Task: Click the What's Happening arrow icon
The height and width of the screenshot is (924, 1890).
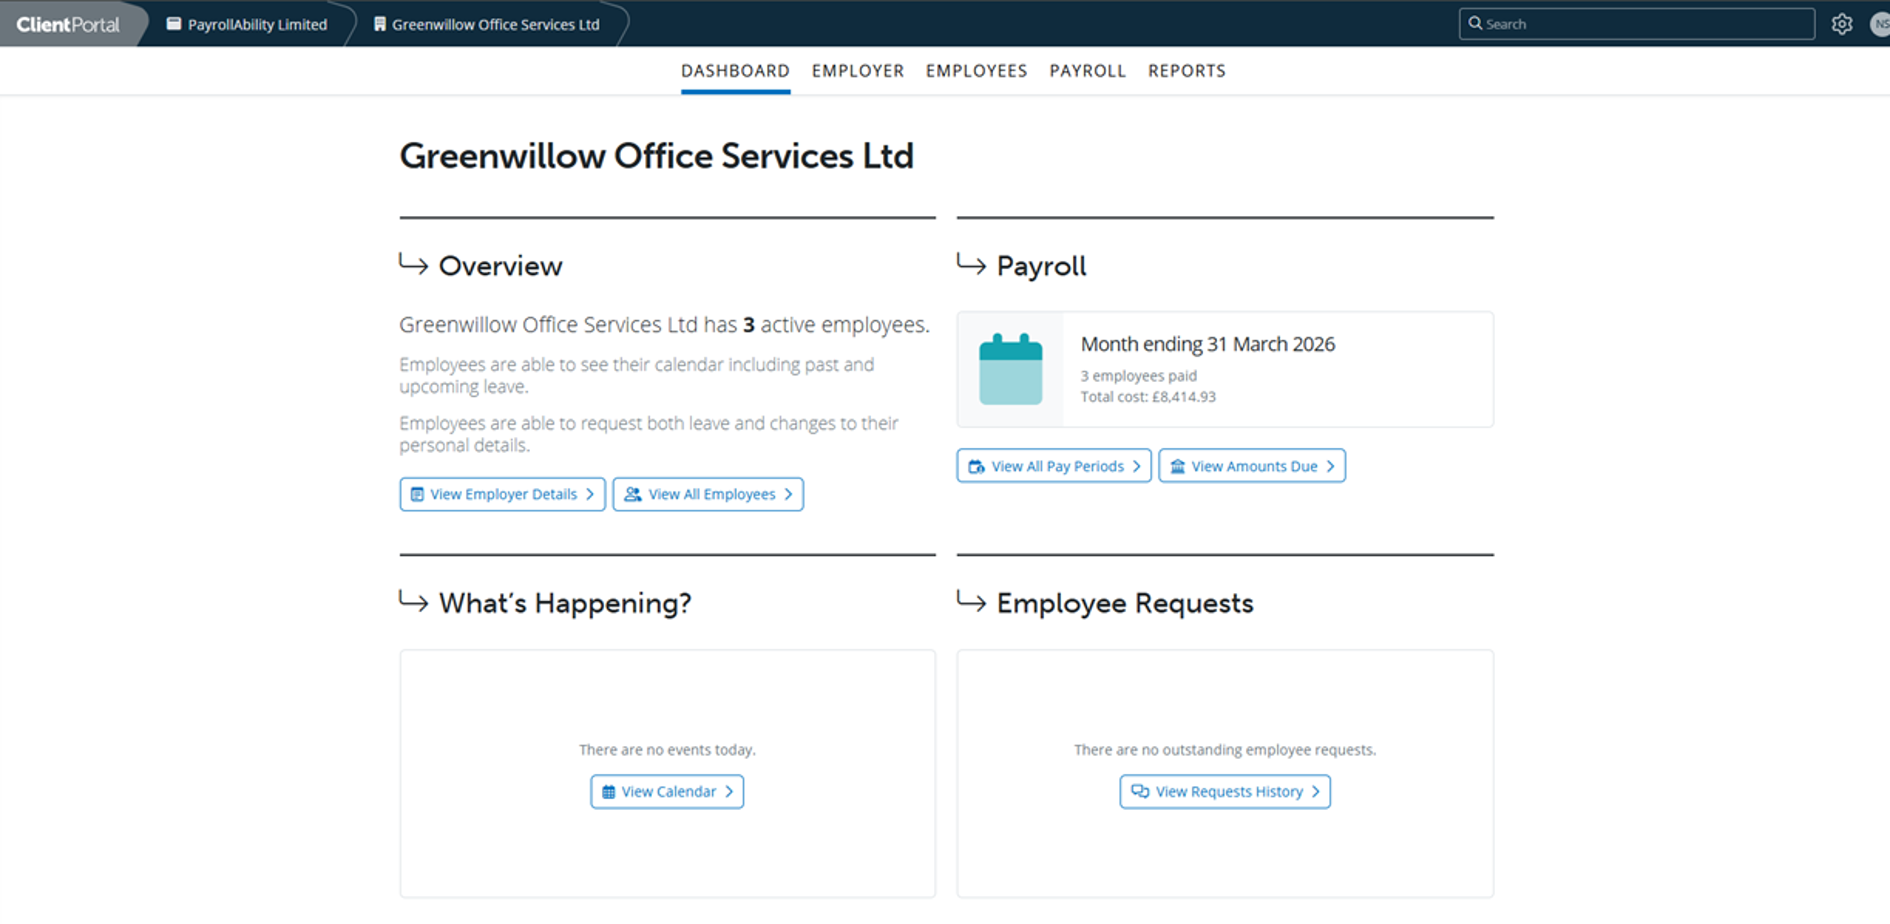Action: point(413,602)
